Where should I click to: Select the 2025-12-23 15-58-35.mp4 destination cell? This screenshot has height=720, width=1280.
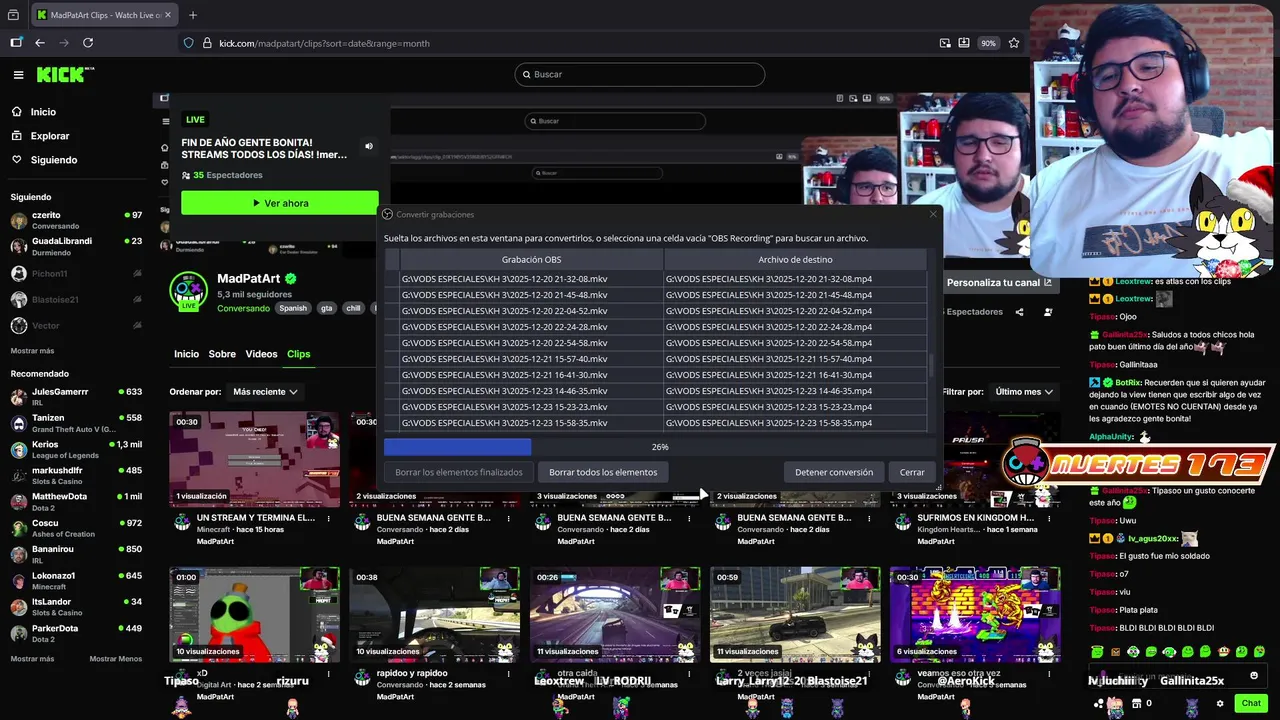(x=795, y=423)
